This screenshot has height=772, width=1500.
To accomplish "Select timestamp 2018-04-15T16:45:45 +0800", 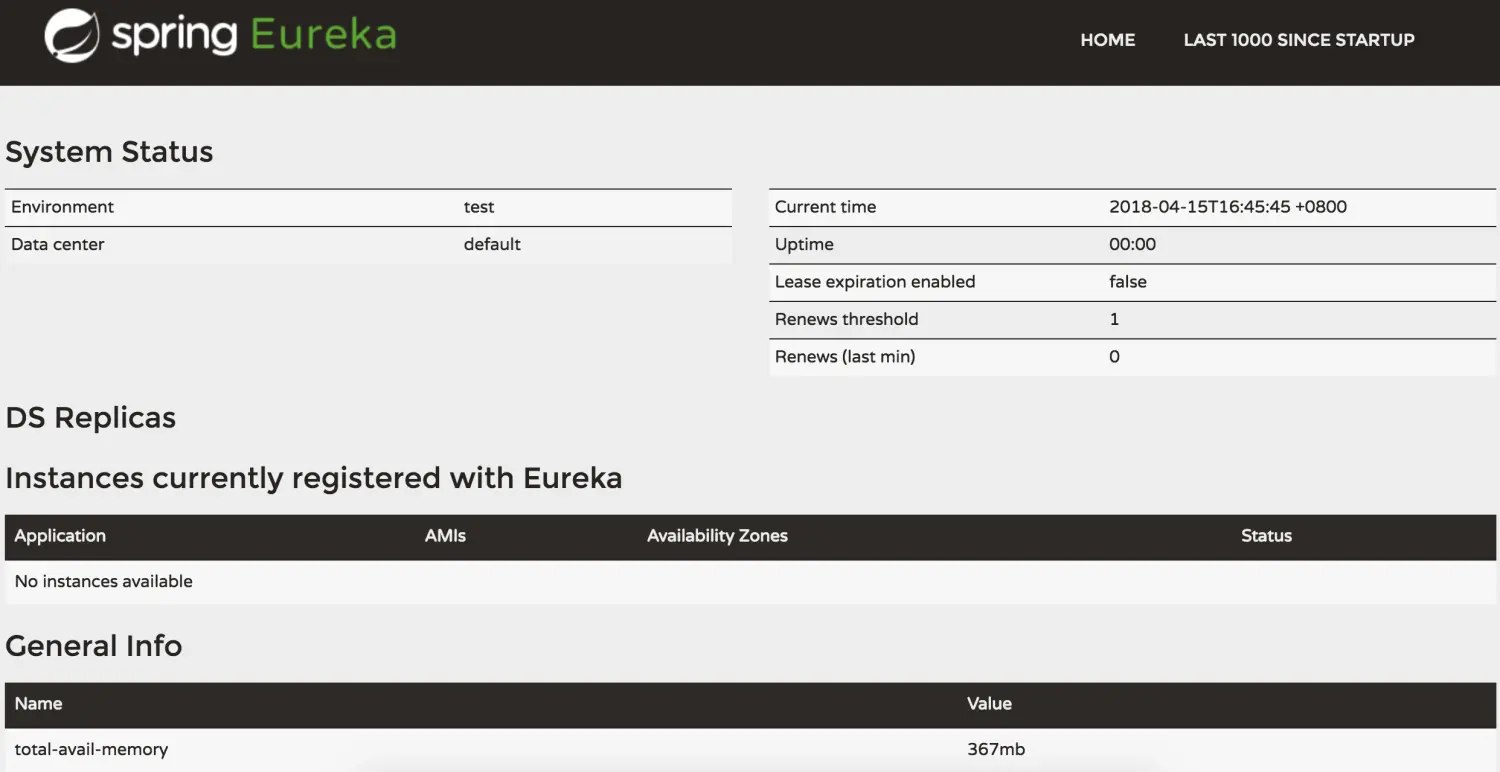I will pyautogui.click(x=1228, y=207).
